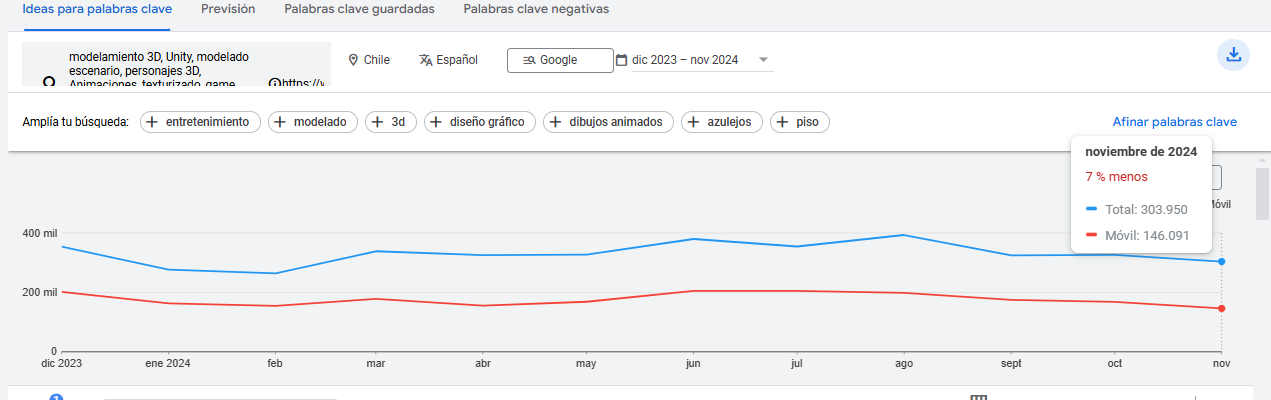Go to Palabras clave negativas tab

[536, 9]
